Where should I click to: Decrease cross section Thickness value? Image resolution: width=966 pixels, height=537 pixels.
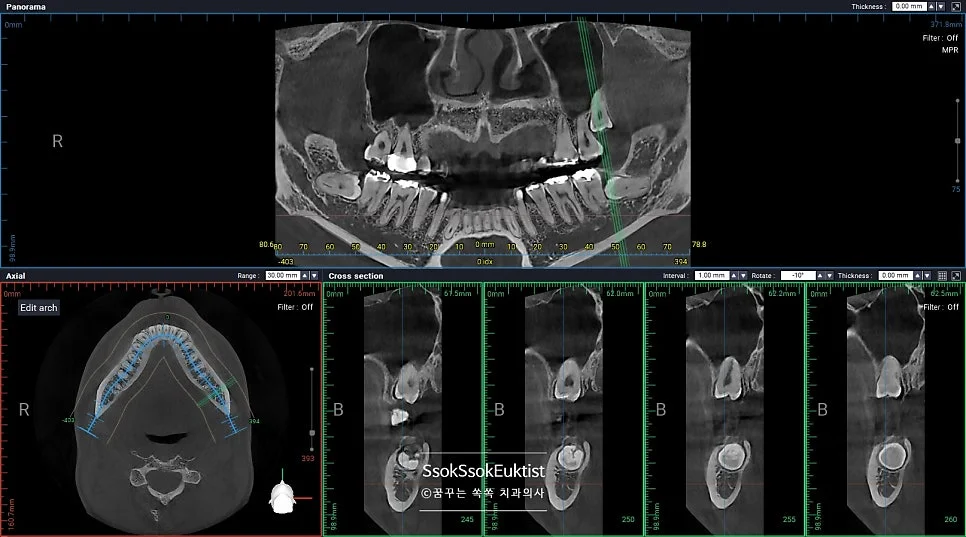pos(927,276)
